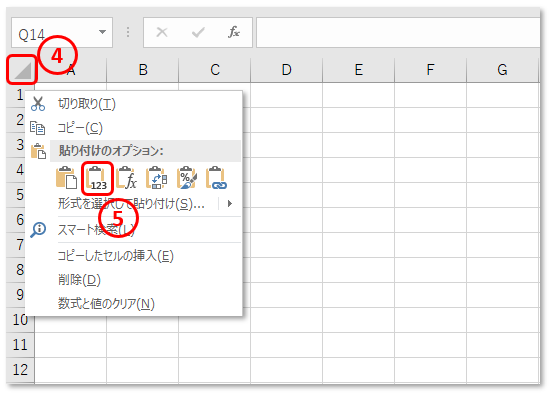The height and width of the screenshot is (394, 550).
Task: Choose Paste Values (123) option
Action: [x=97, y=178]
